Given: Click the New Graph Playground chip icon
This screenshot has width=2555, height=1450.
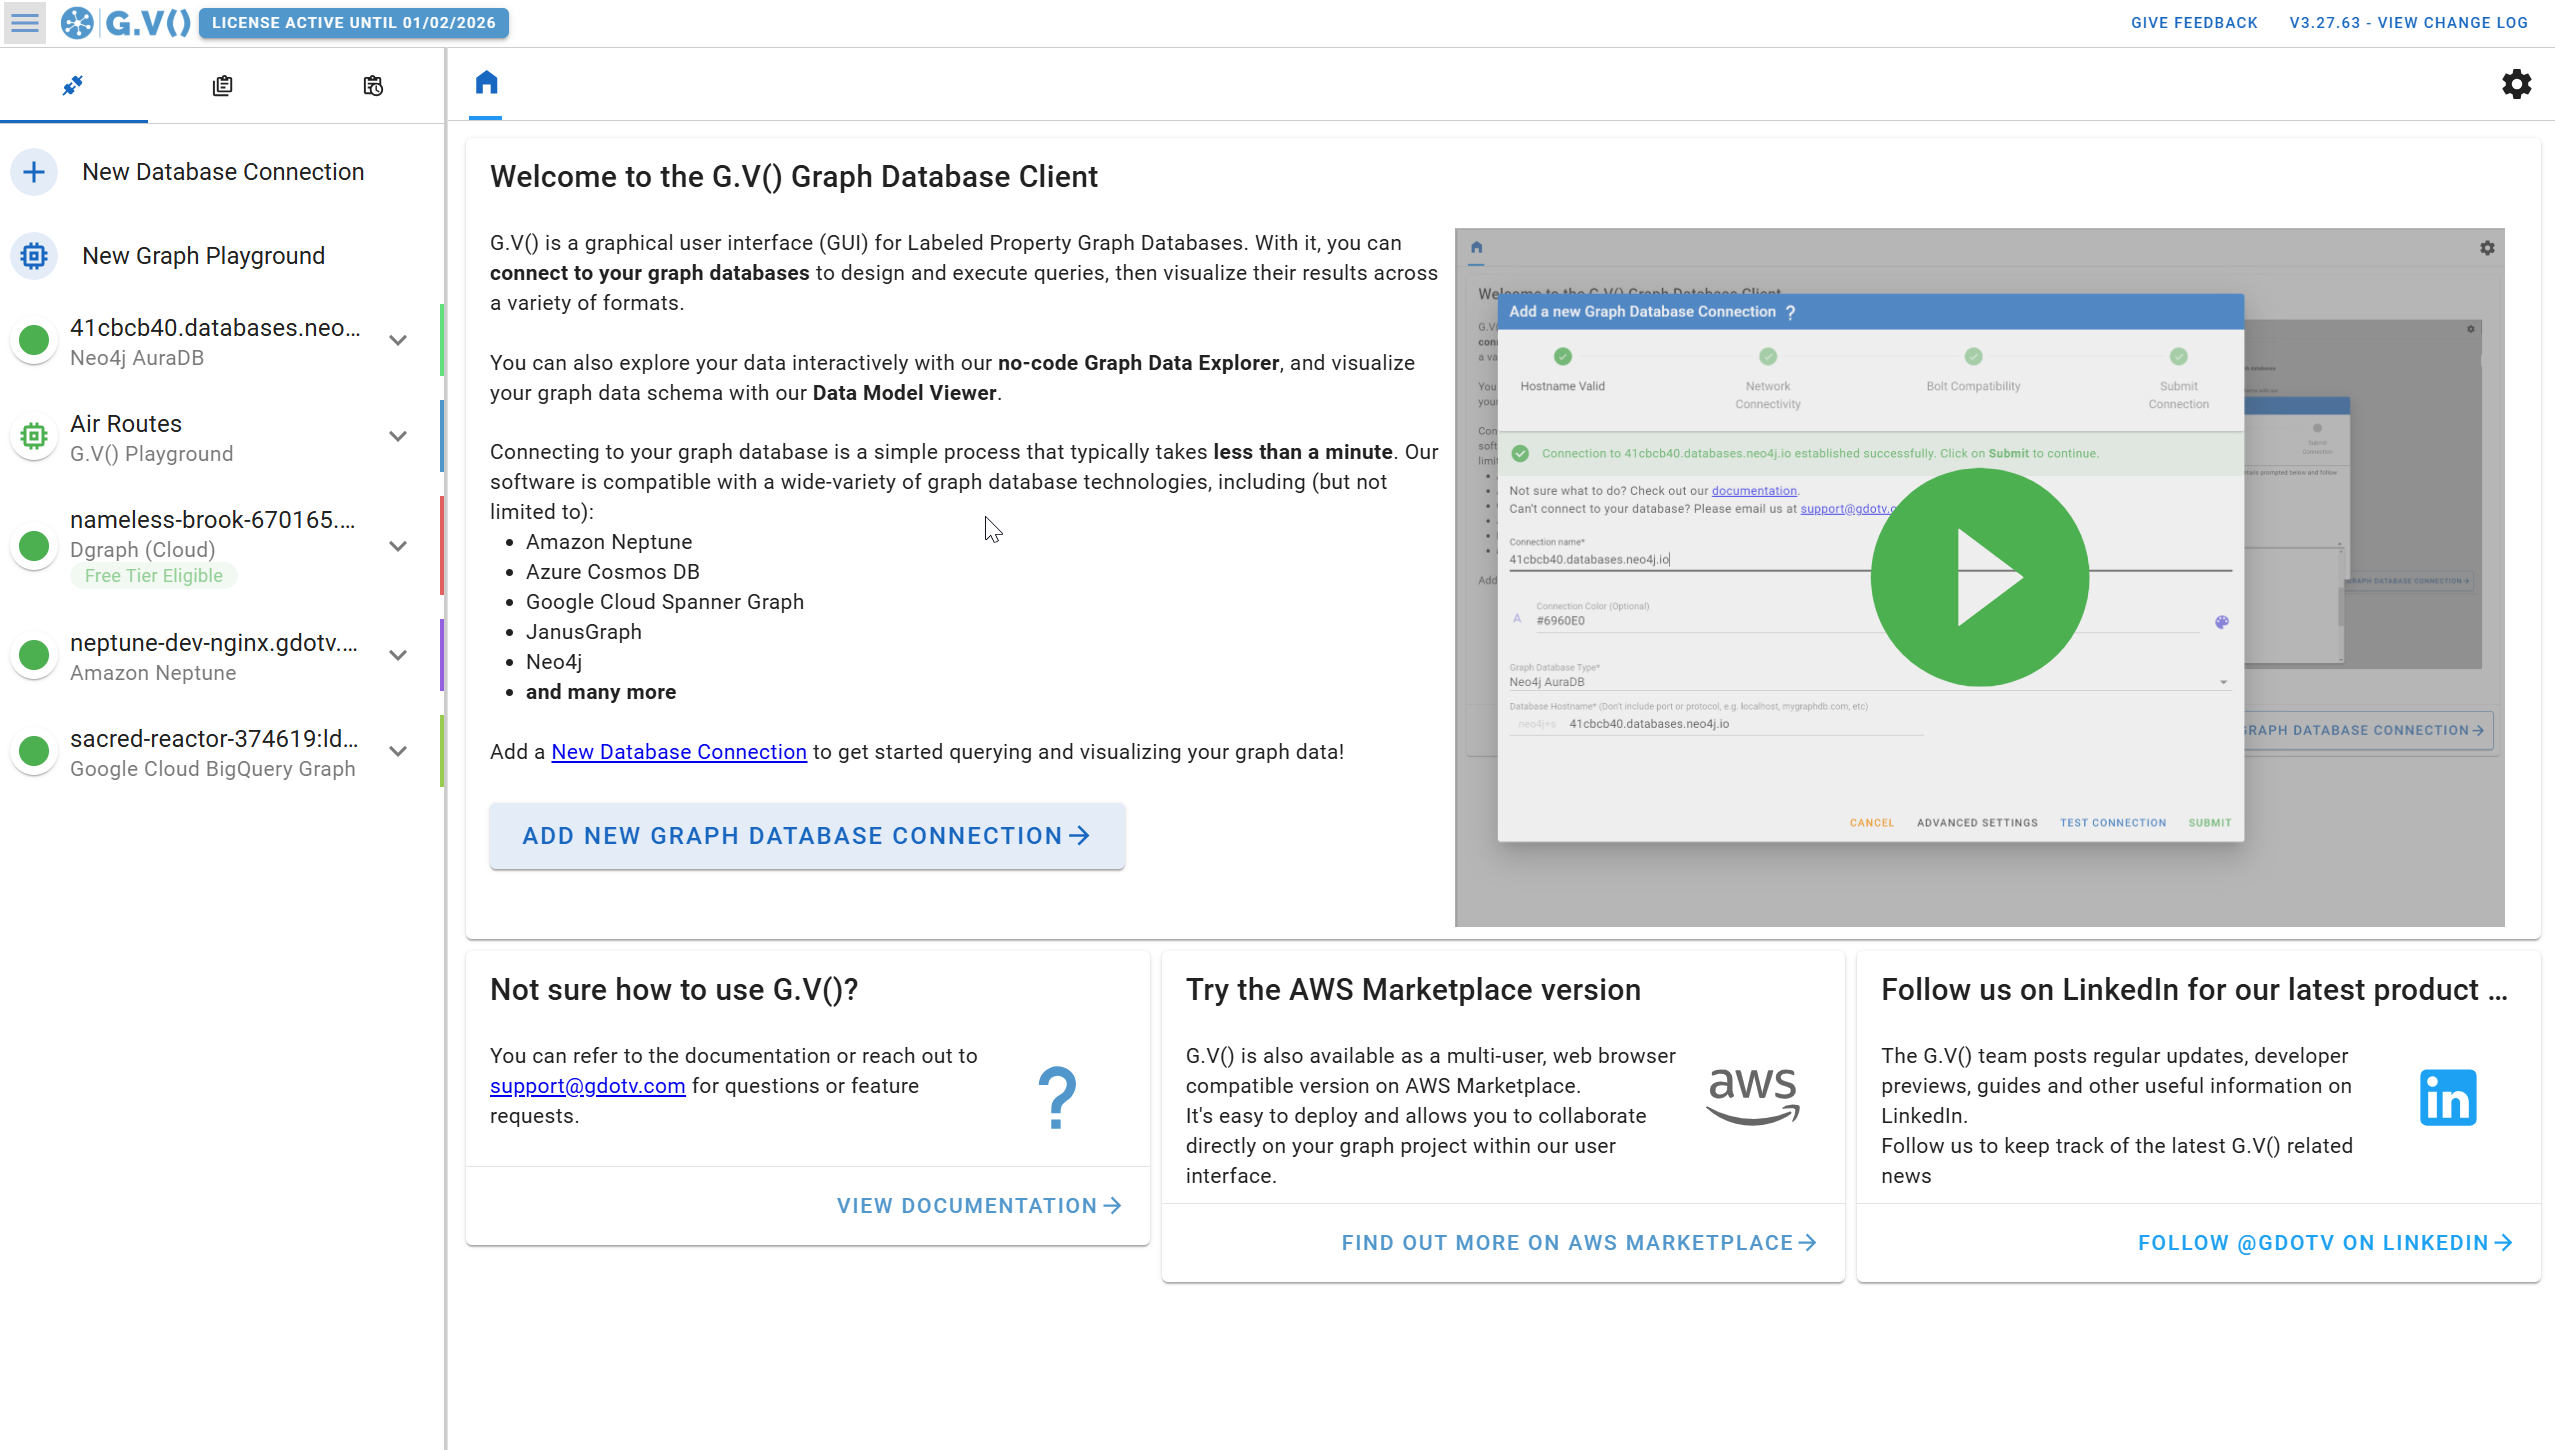Looking at the screenshot, I should coord(34,256).
